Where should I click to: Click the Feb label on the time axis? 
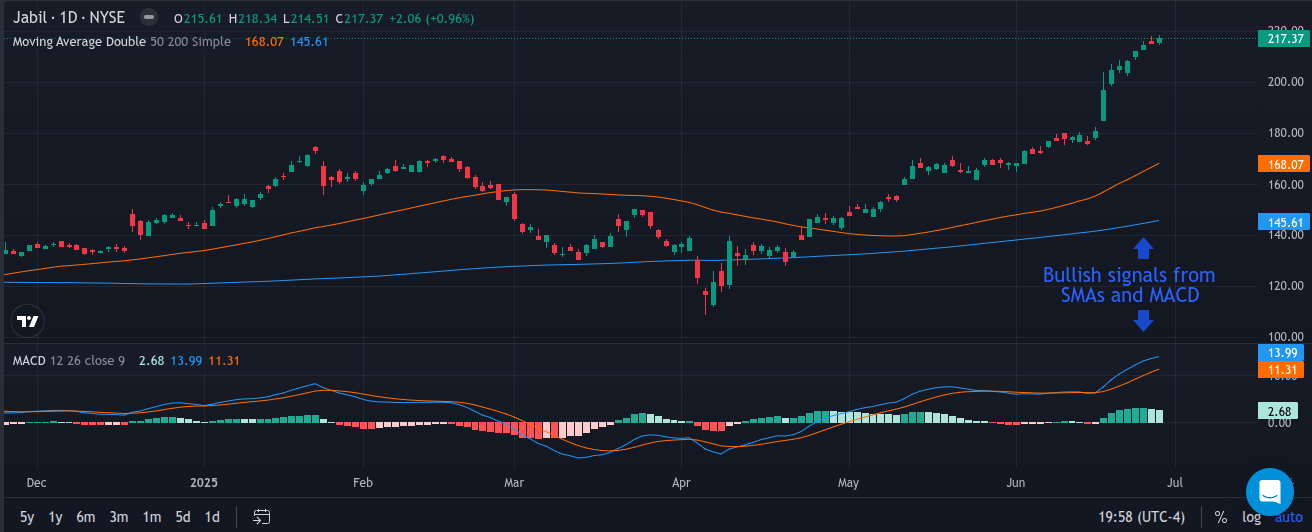coord(363,483)
